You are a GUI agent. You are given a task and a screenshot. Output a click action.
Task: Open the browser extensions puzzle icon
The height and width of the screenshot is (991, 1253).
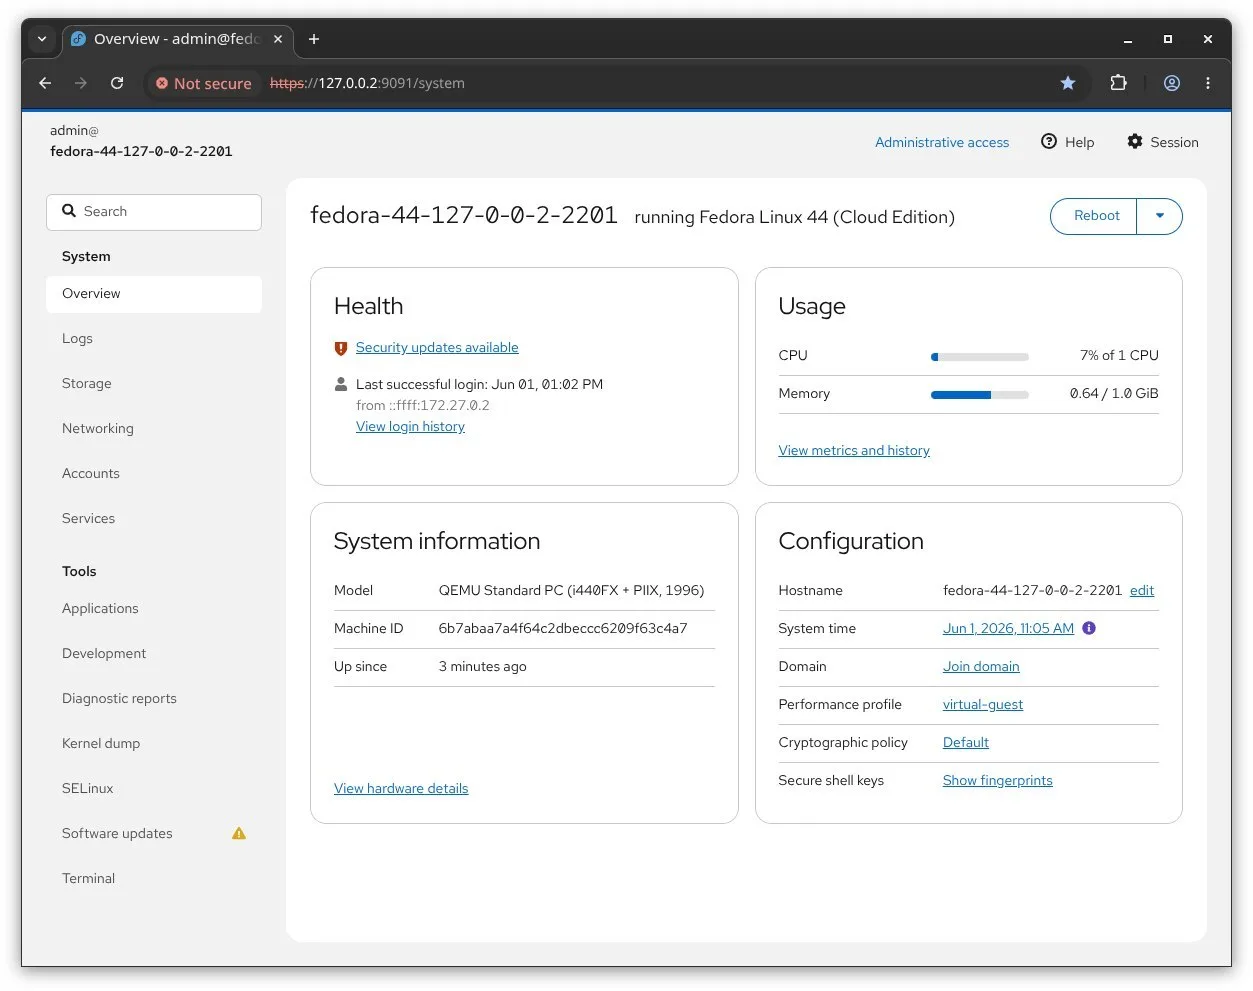point(1119,83)
